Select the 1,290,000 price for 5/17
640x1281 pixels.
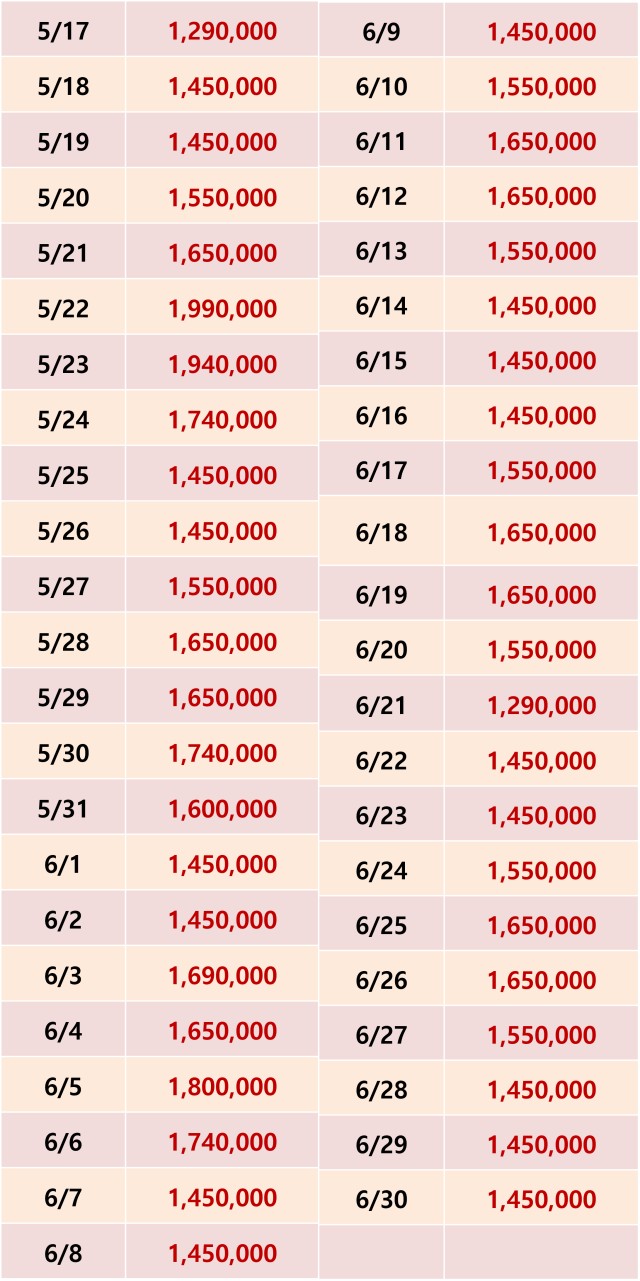point(222,31)
